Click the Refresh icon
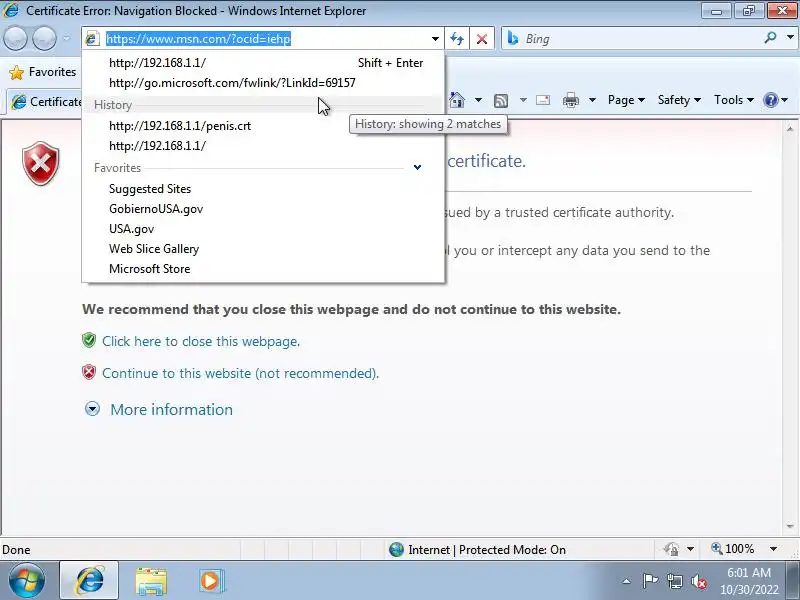Screen dimensions: 800x600 point(457,39)
